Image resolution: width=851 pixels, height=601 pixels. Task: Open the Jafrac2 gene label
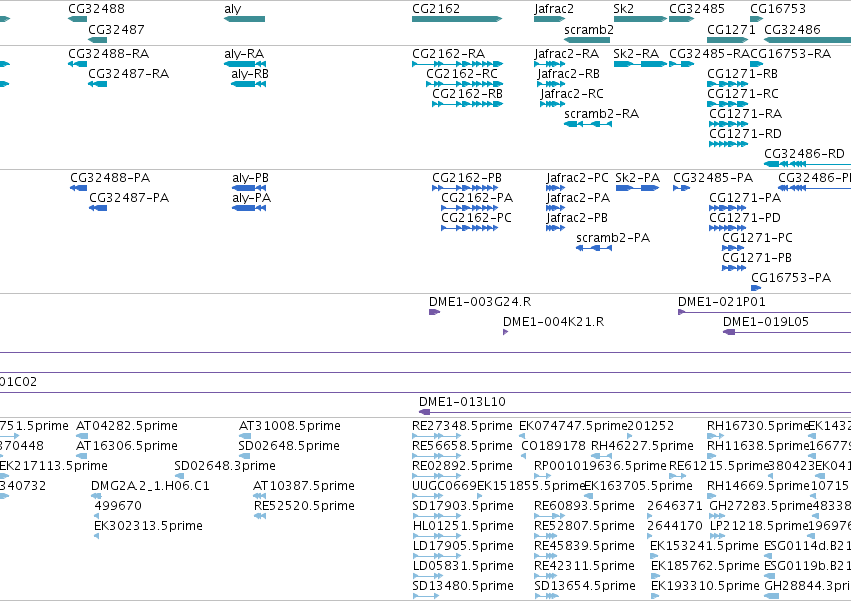(x=554, y=9)
